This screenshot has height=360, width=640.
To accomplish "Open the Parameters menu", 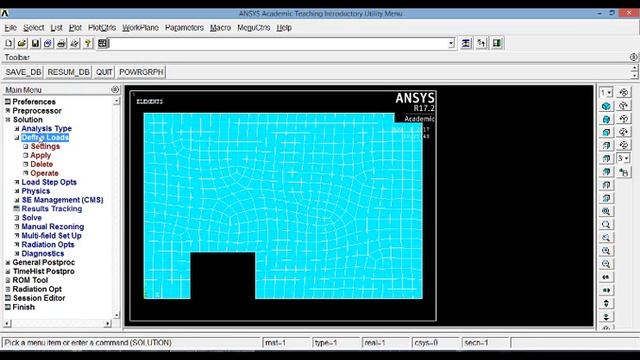I will [x=184, y=28].
